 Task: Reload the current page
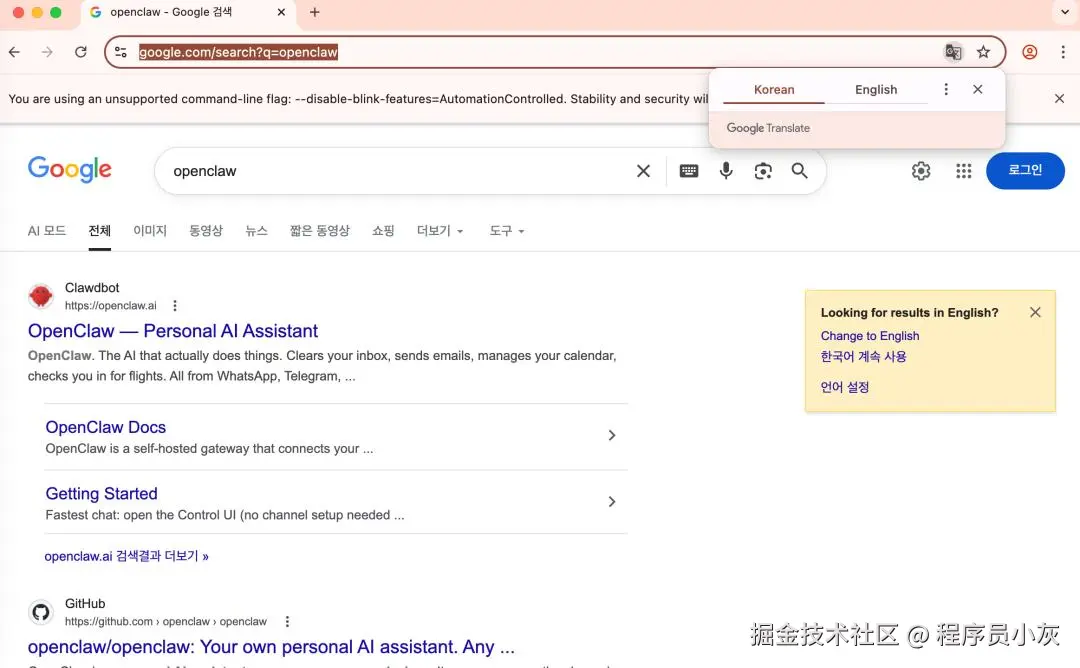pyautogui.click(x=81, y=52)
